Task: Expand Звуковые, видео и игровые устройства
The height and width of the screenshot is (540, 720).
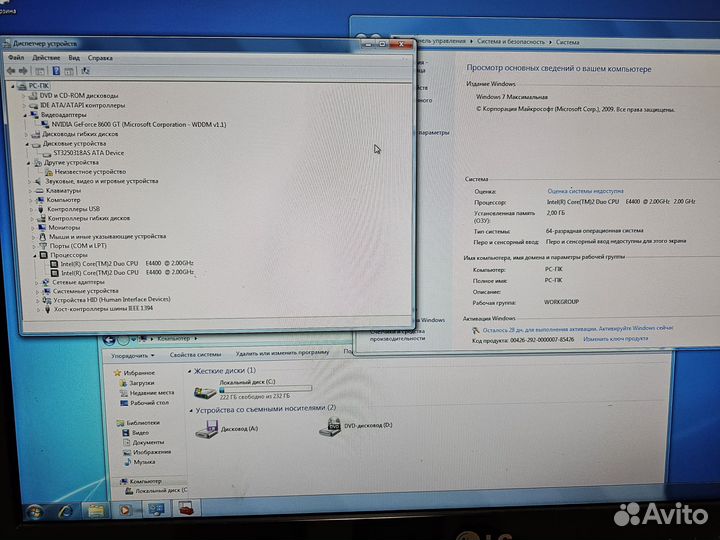Action: click(30, 181)
